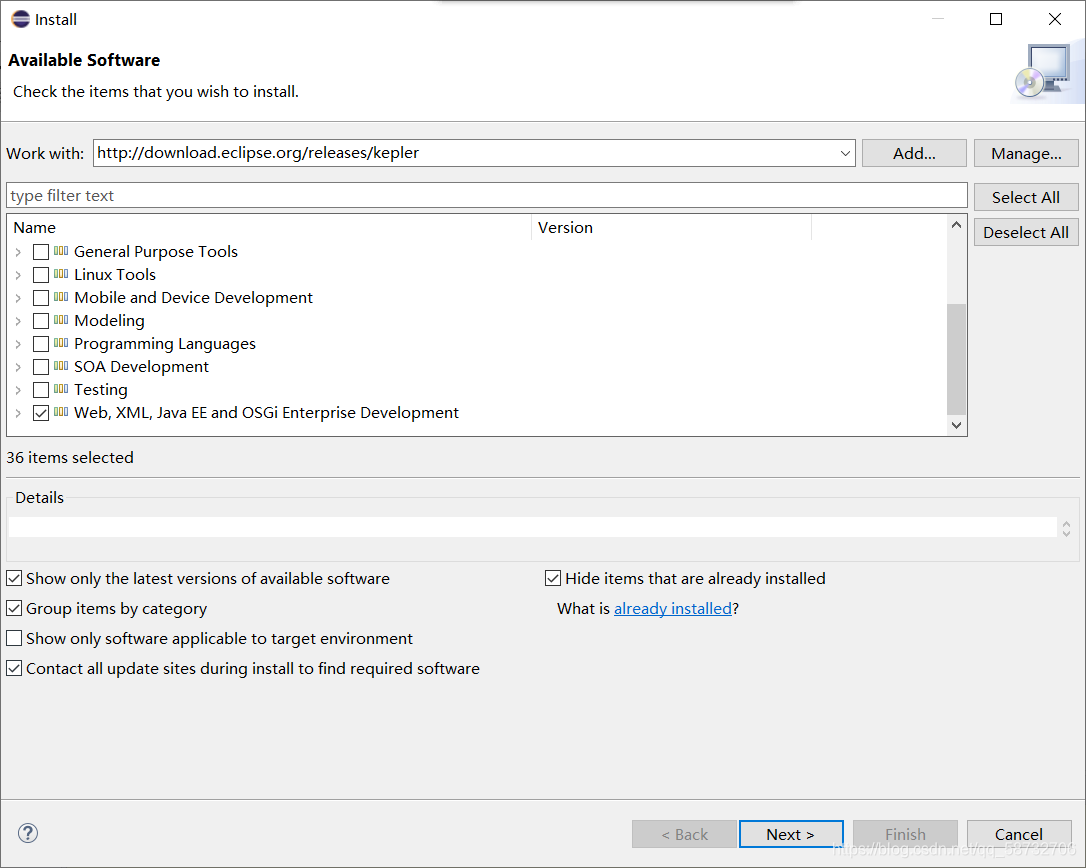Check the Programming Languages checkbox
1086x868 pixels.
point(41,344)
